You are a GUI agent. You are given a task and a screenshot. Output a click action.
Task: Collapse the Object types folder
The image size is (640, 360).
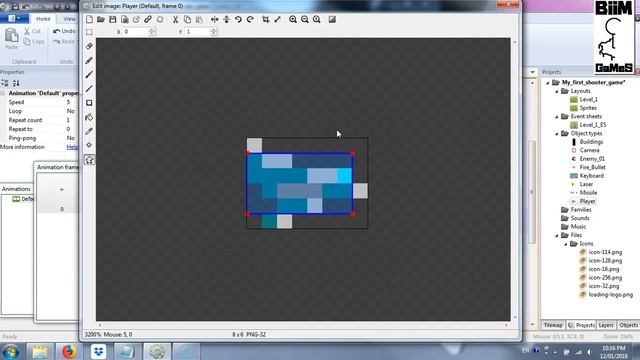(557, 133)
